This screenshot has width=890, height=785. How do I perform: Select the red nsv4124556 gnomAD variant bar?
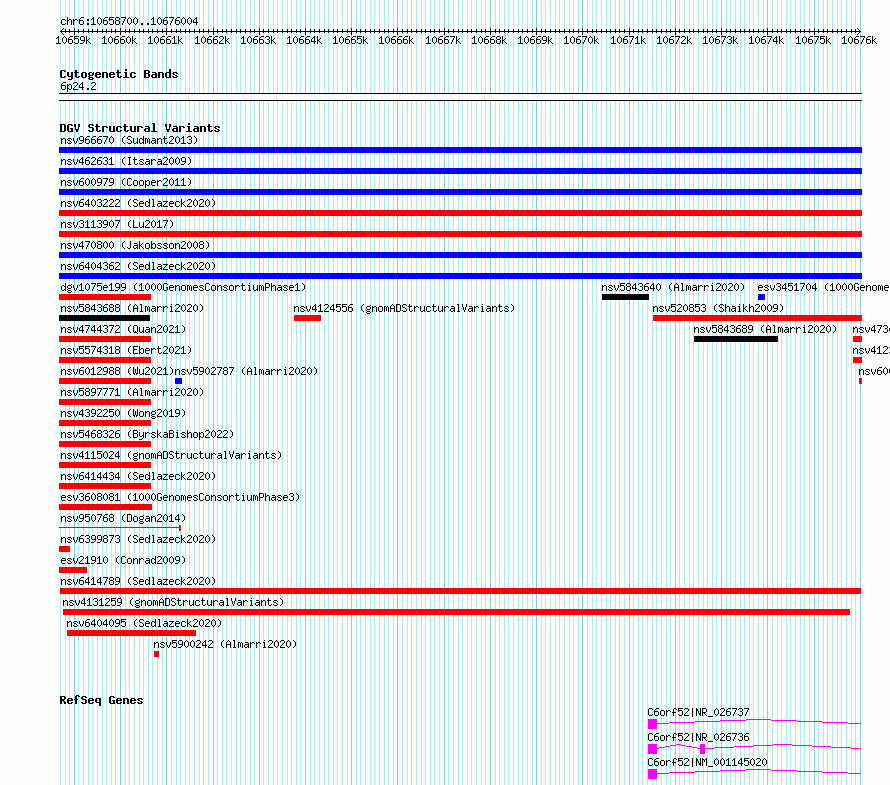(x=307, y=318)
